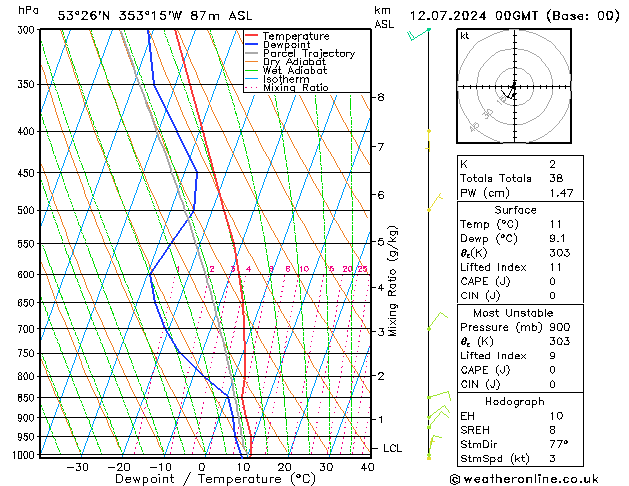Screen dimensions: 629x486
Task: Select the 'Parcel Trajectory' legend entry
Action: pos(309,53)
